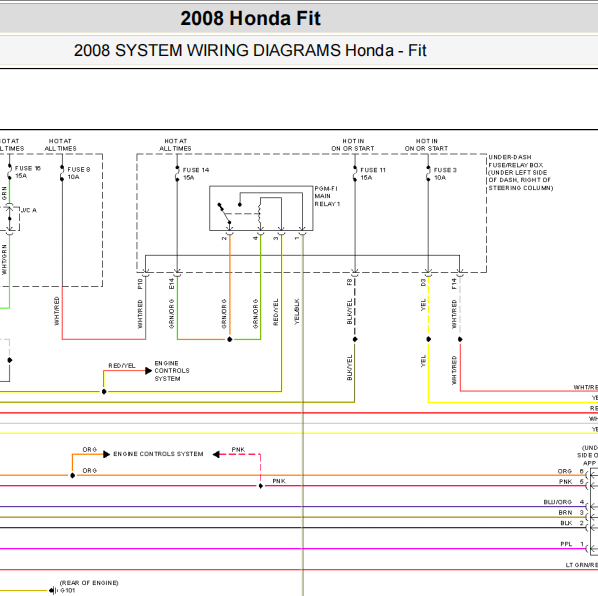Screen dimensions: 598x596
Task: Click HOT IN ON OR START above Fuse 11
Action: click(x=353, y=145)
